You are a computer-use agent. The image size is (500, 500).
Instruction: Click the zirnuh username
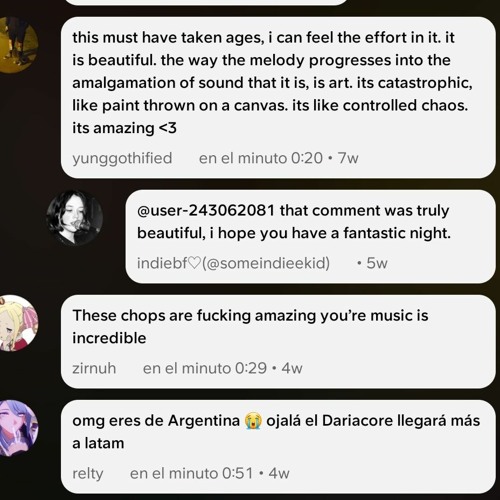[x=94, y=368]
